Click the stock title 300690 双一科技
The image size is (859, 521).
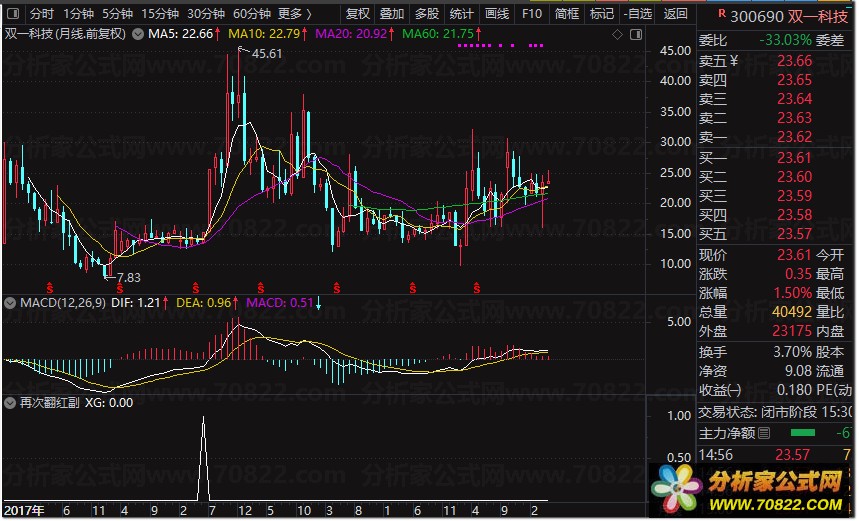789,17
